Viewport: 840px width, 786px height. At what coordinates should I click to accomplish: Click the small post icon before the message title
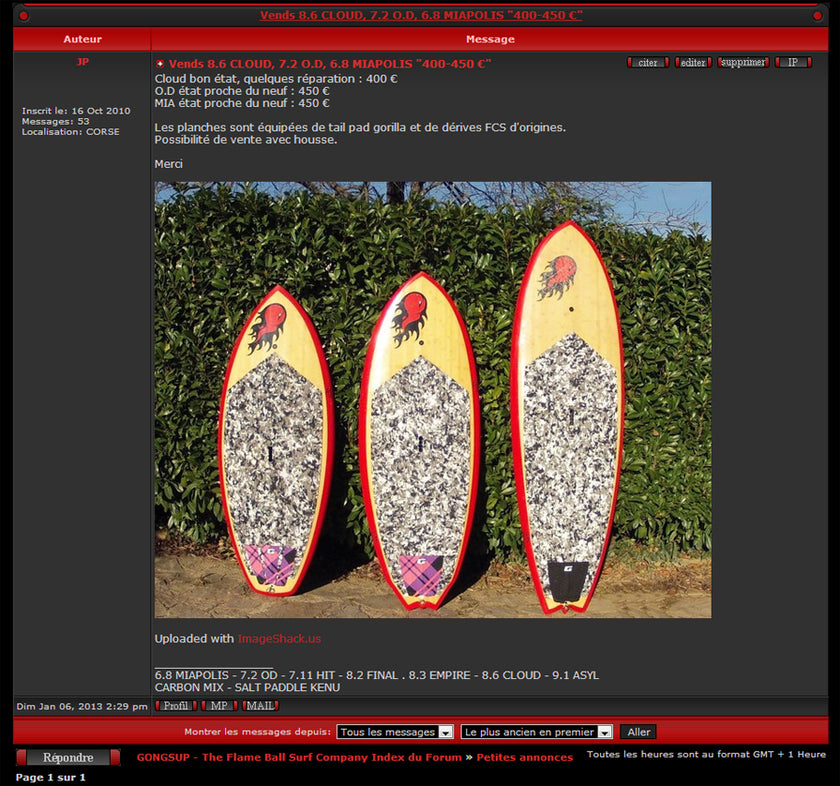coord(160,64)
